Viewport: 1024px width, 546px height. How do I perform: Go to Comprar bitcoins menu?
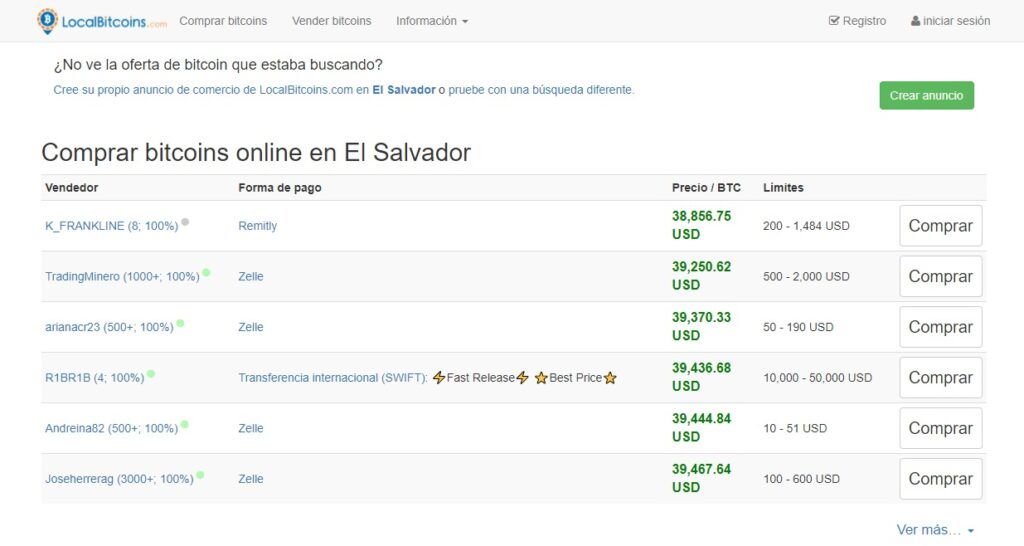[x=223, y=21]
